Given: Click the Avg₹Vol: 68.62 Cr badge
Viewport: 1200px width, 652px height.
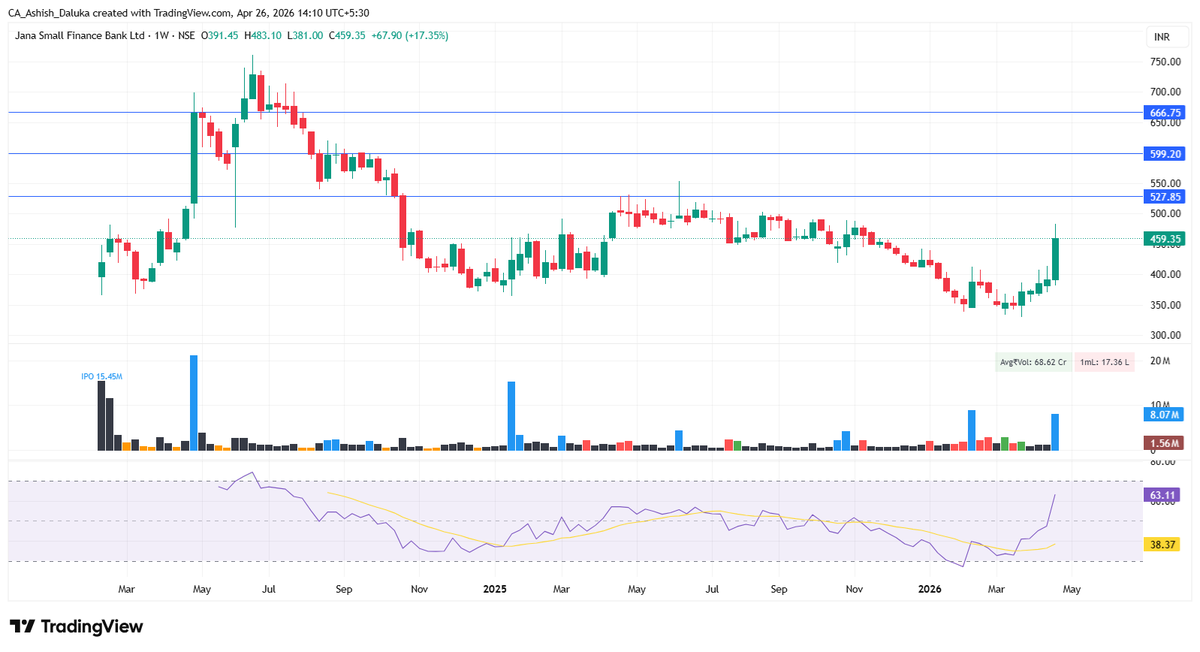Looking at the screenshot, I should (1033, 362).
